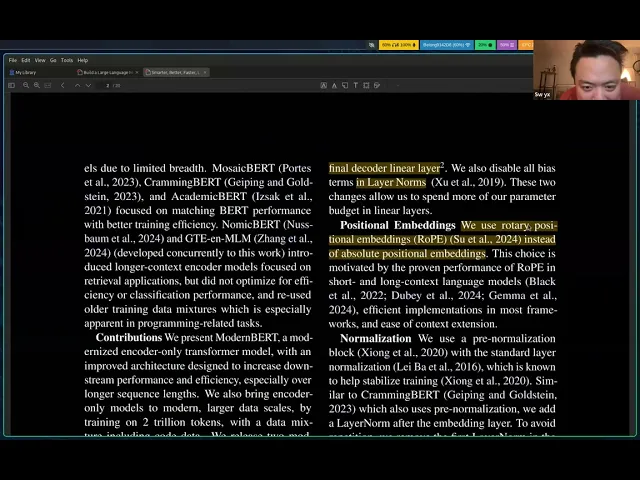Open the View menu
The image size is (640, 480).
[40, 60]
